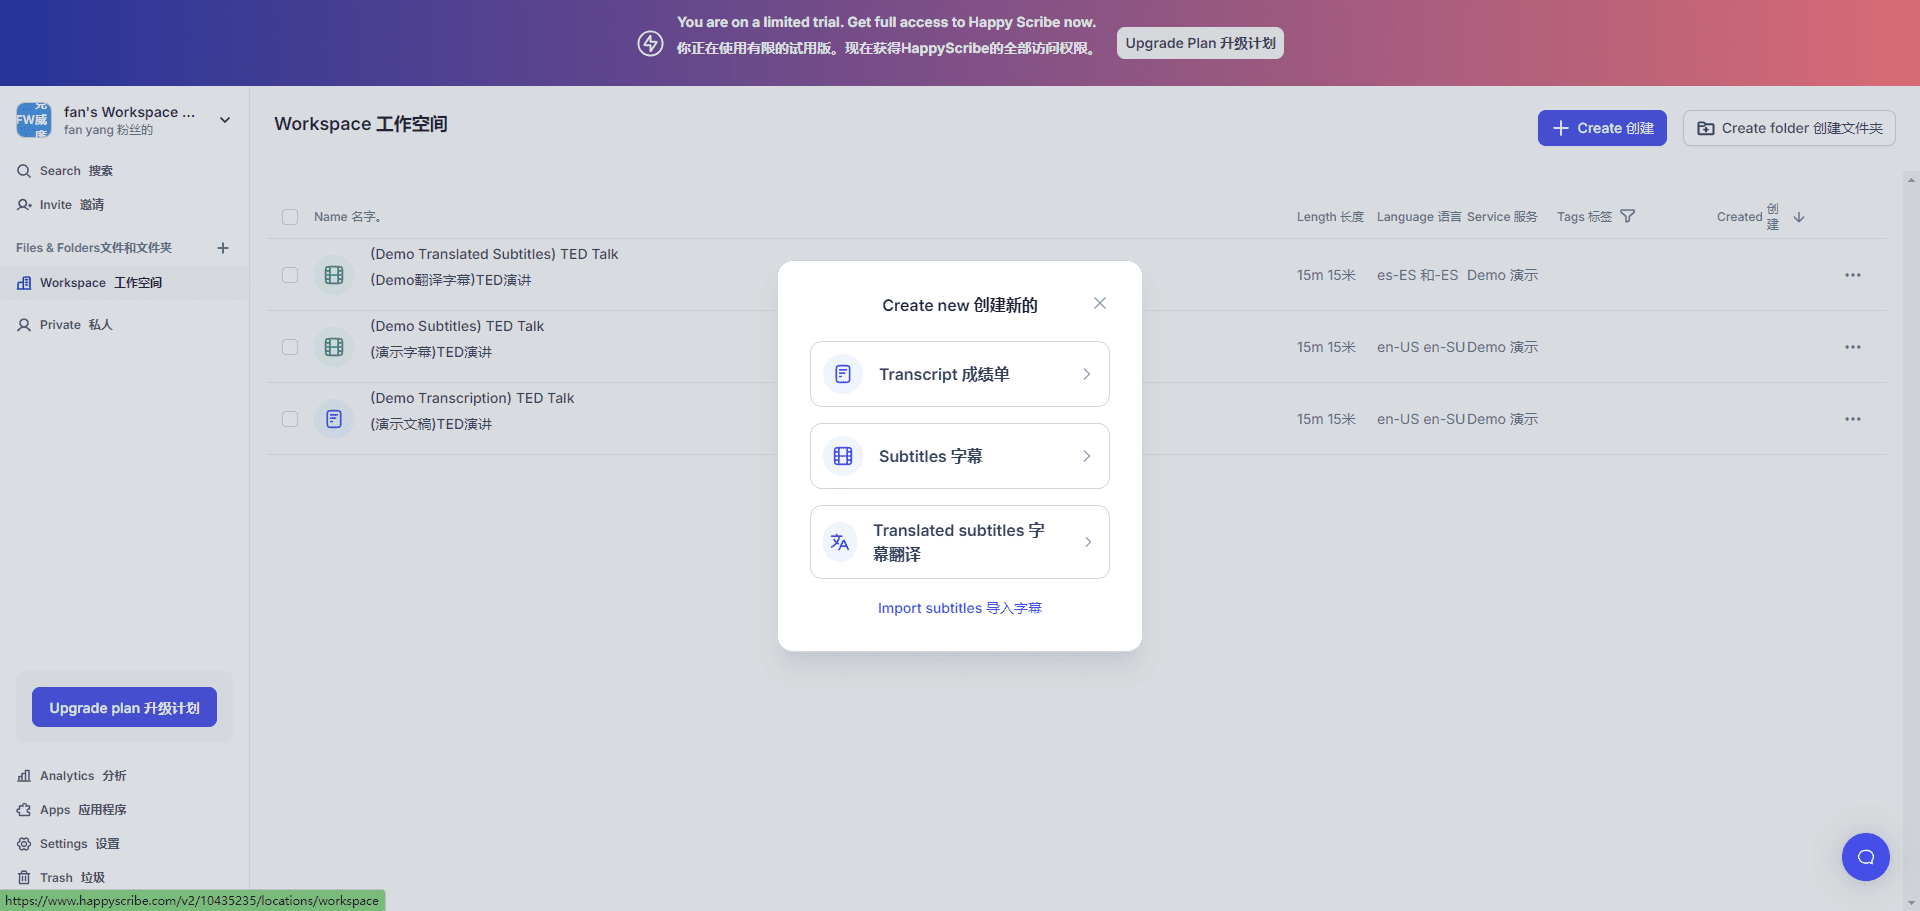Click the Subtitles option in dialog
Screen dimensions: 1920x911
(x=959, y=456)
